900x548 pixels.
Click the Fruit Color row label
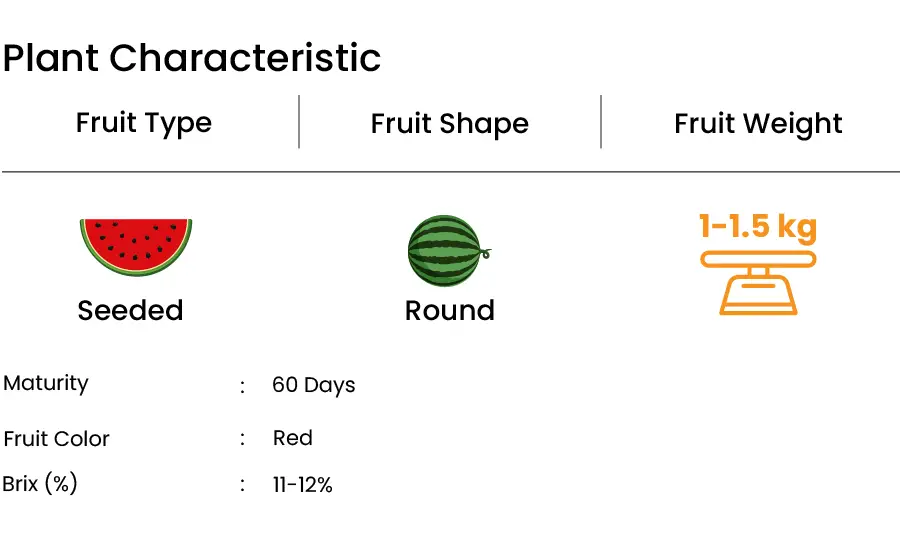(56, 439)
